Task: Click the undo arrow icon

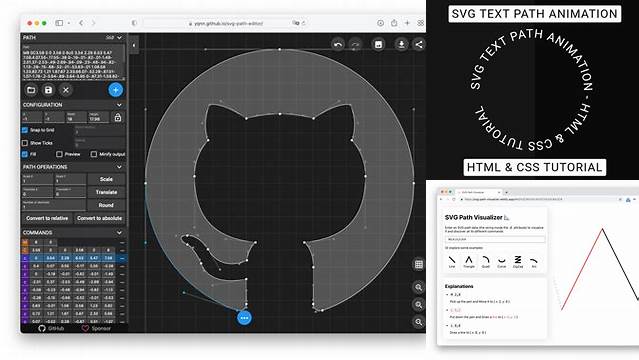Action: 338,44
